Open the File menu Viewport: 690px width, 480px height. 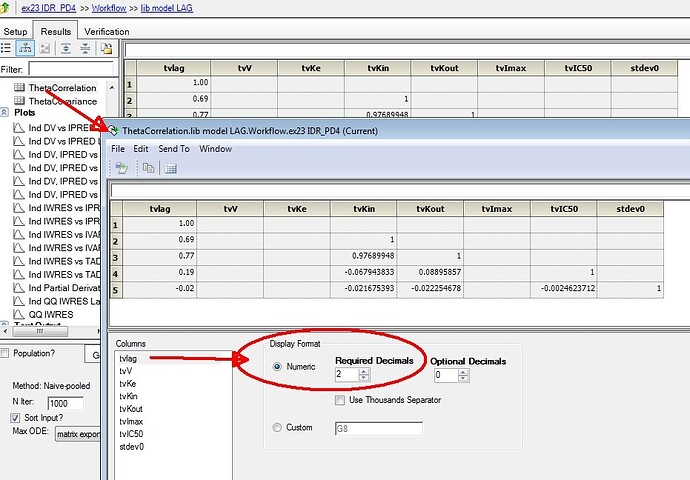click(x=118, y=149)
